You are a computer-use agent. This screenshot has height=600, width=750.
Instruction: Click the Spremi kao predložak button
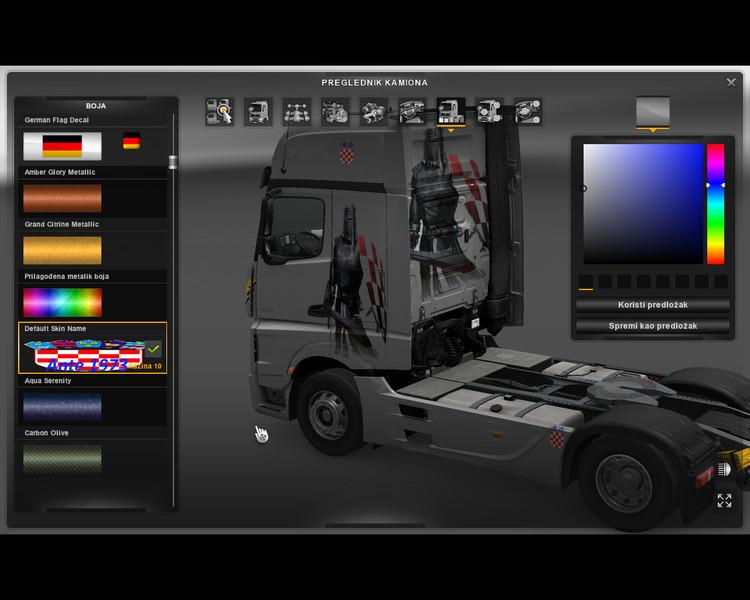[654, 326]
